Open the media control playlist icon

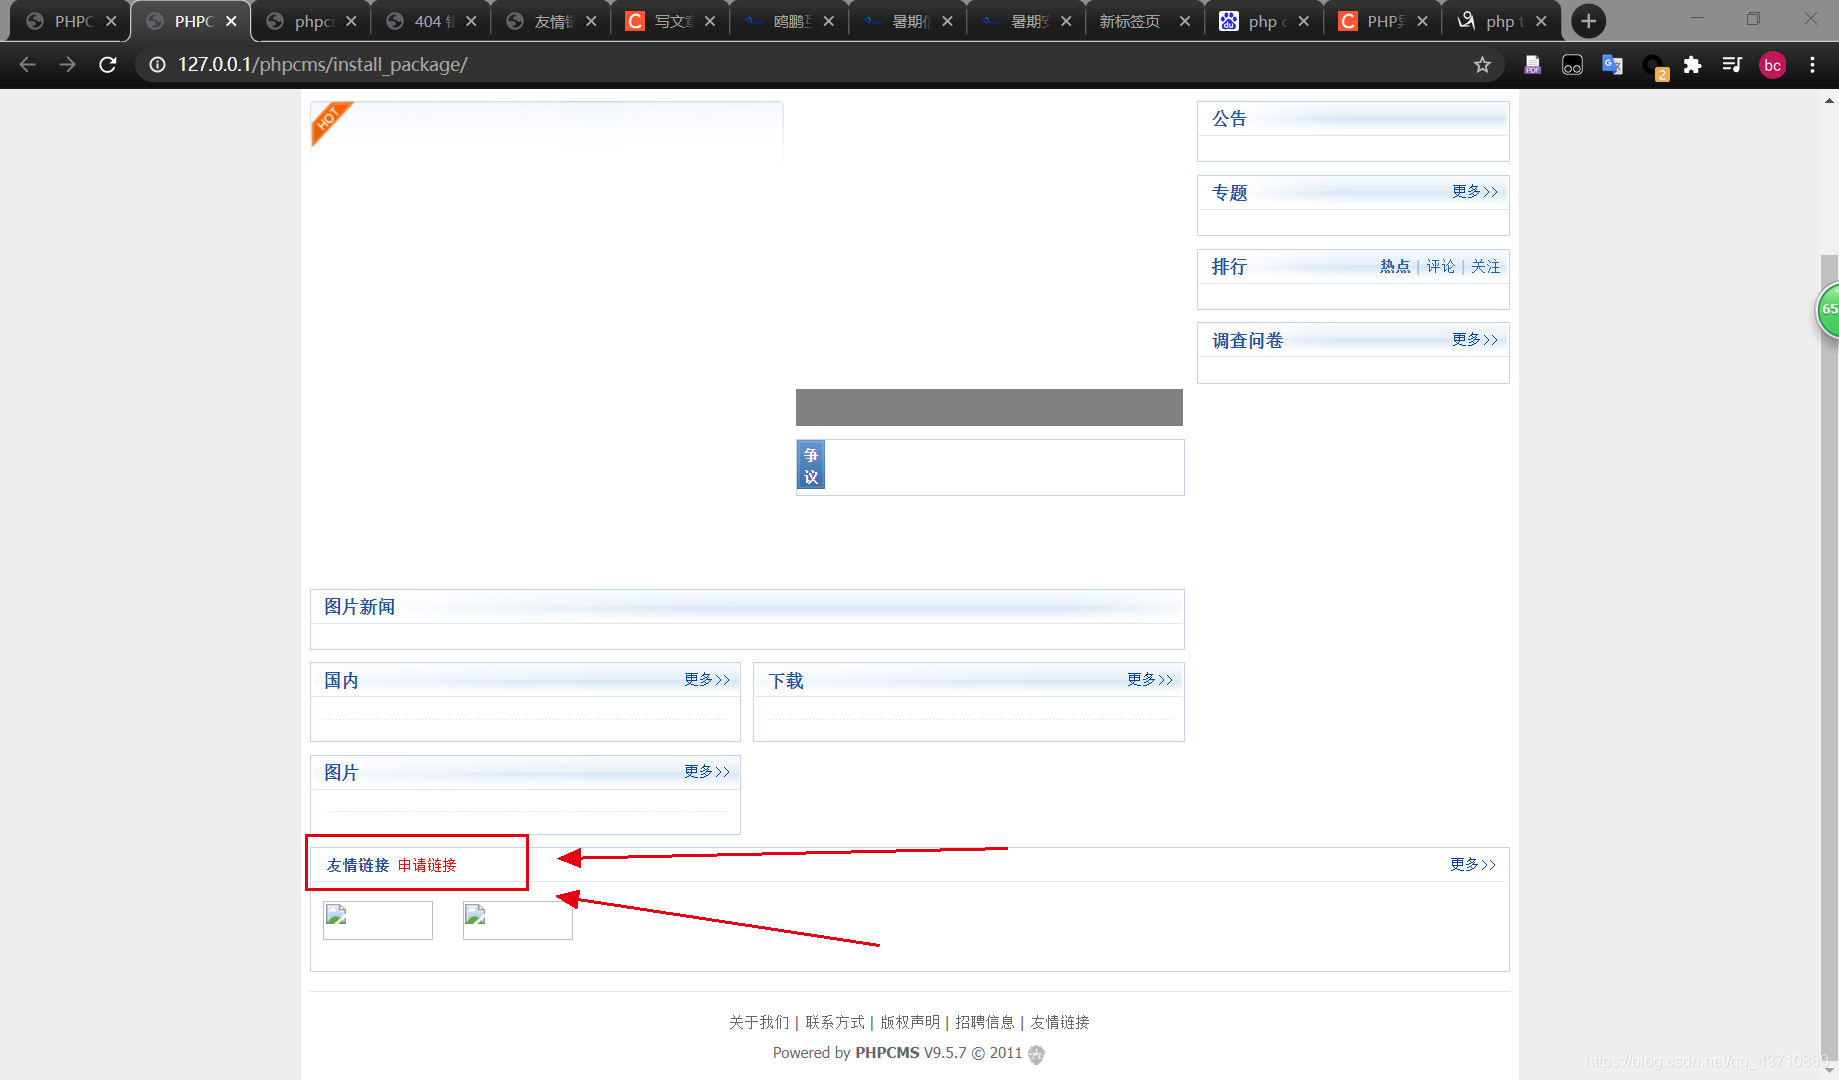tap(1732, 65)
